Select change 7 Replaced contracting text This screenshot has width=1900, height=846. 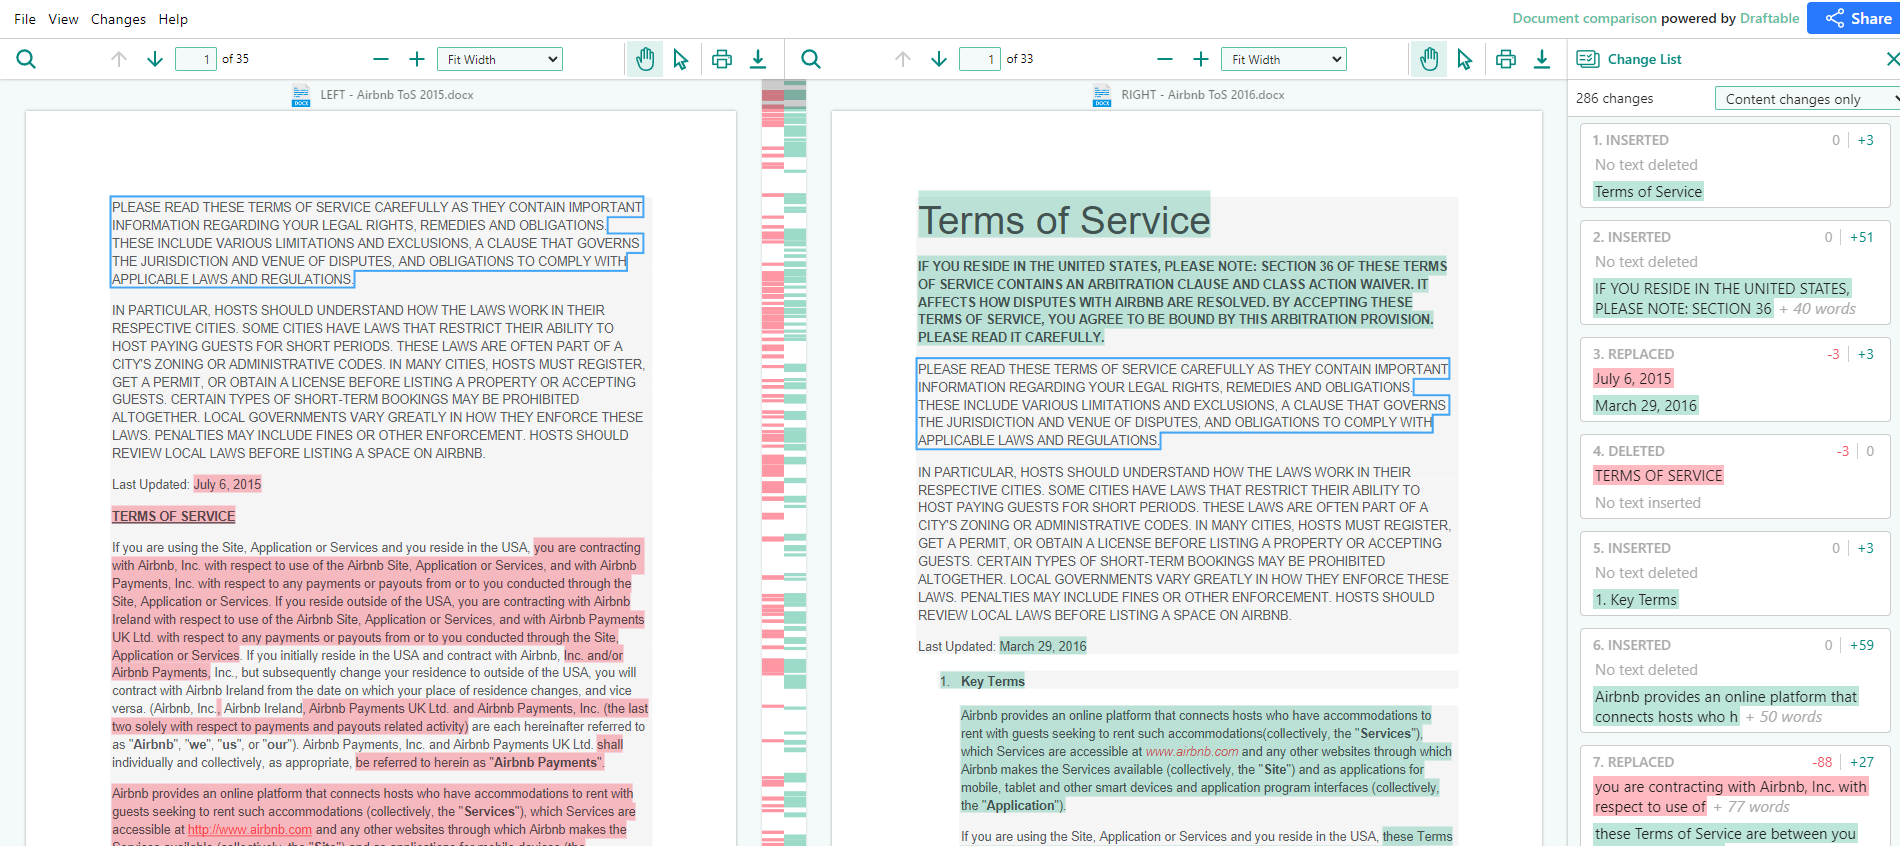(x=1735, y=796)
